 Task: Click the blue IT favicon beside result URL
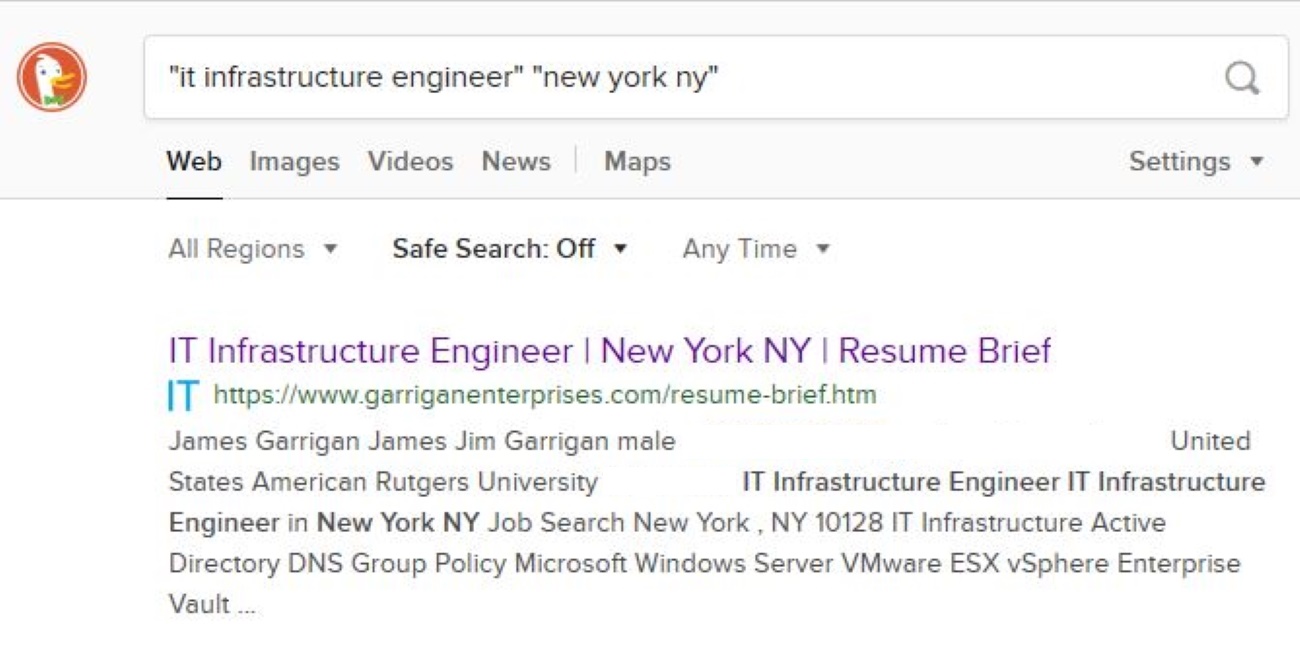[x=184, y=395]
